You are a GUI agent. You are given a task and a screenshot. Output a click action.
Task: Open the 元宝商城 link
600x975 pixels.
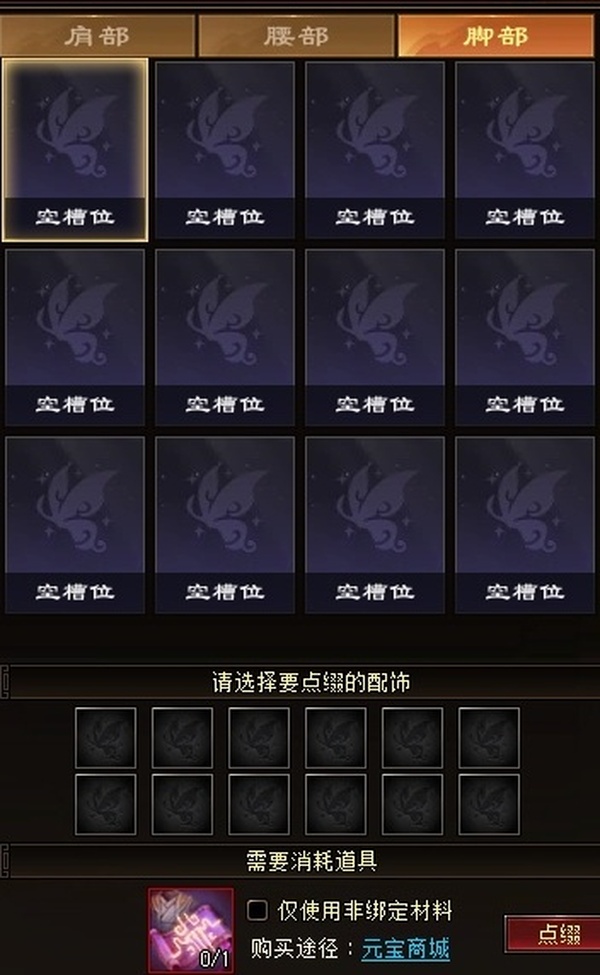tap(405, 949)
